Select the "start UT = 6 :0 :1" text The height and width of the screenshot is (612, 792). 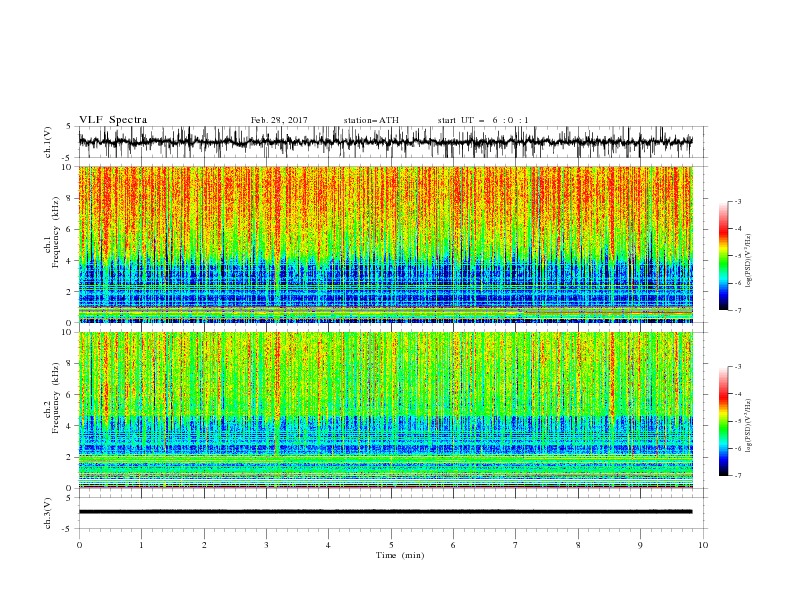(x=483, y=120)
